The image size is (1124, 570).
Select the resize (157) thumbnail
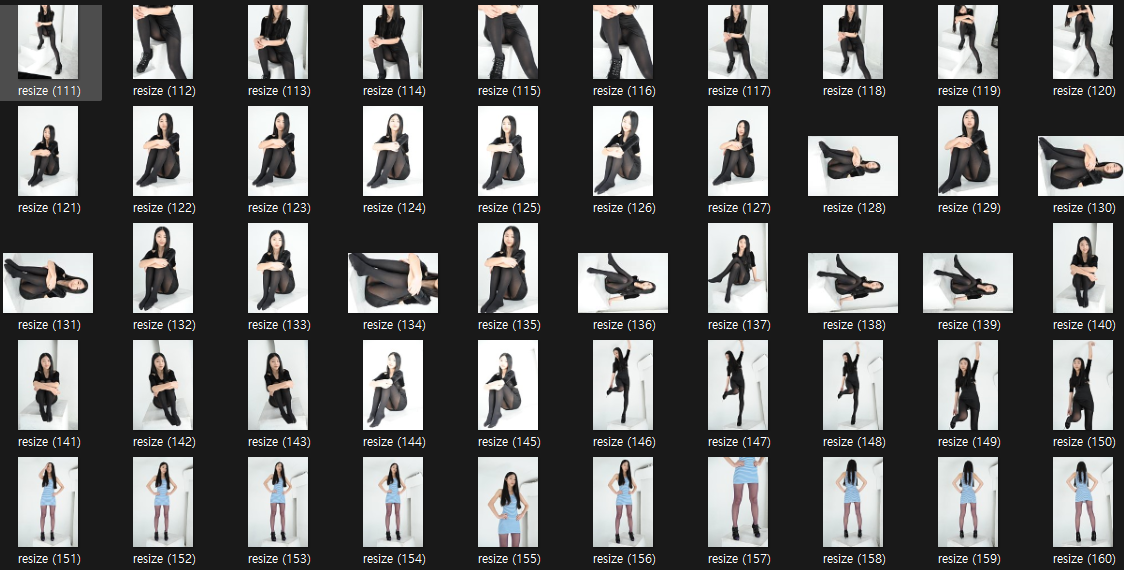(x=738, y=502)
